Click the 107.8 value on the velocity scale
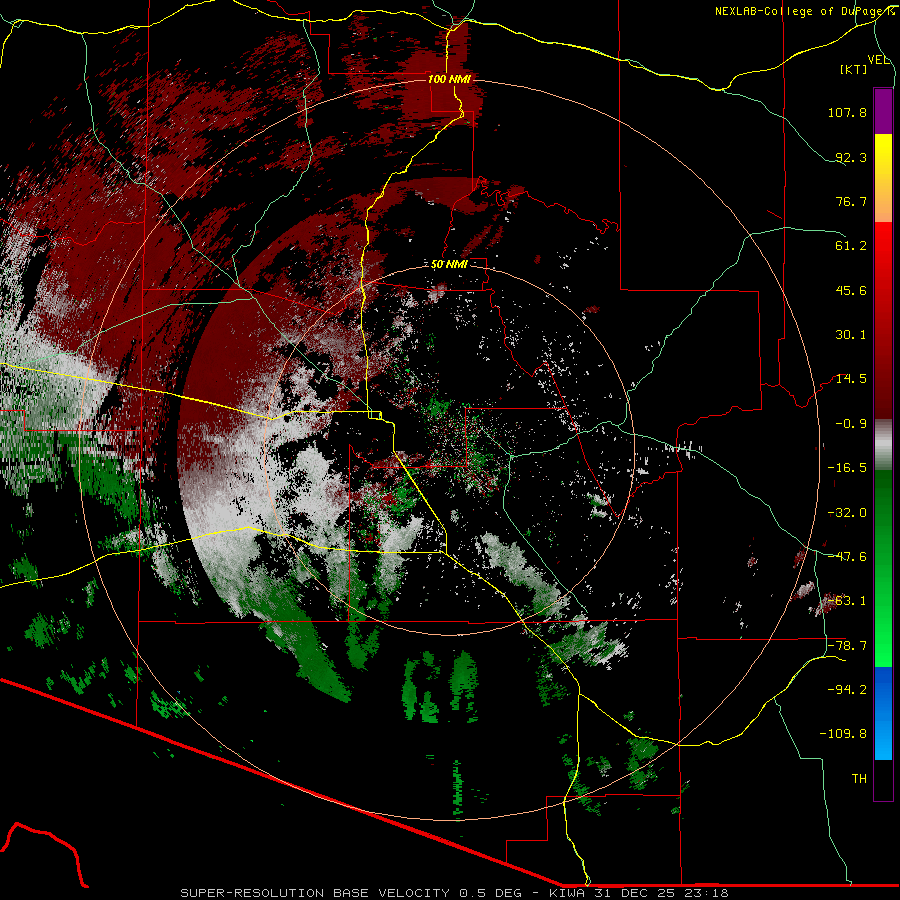Screen dimensions: 900x900 click(x=847, y=112)
